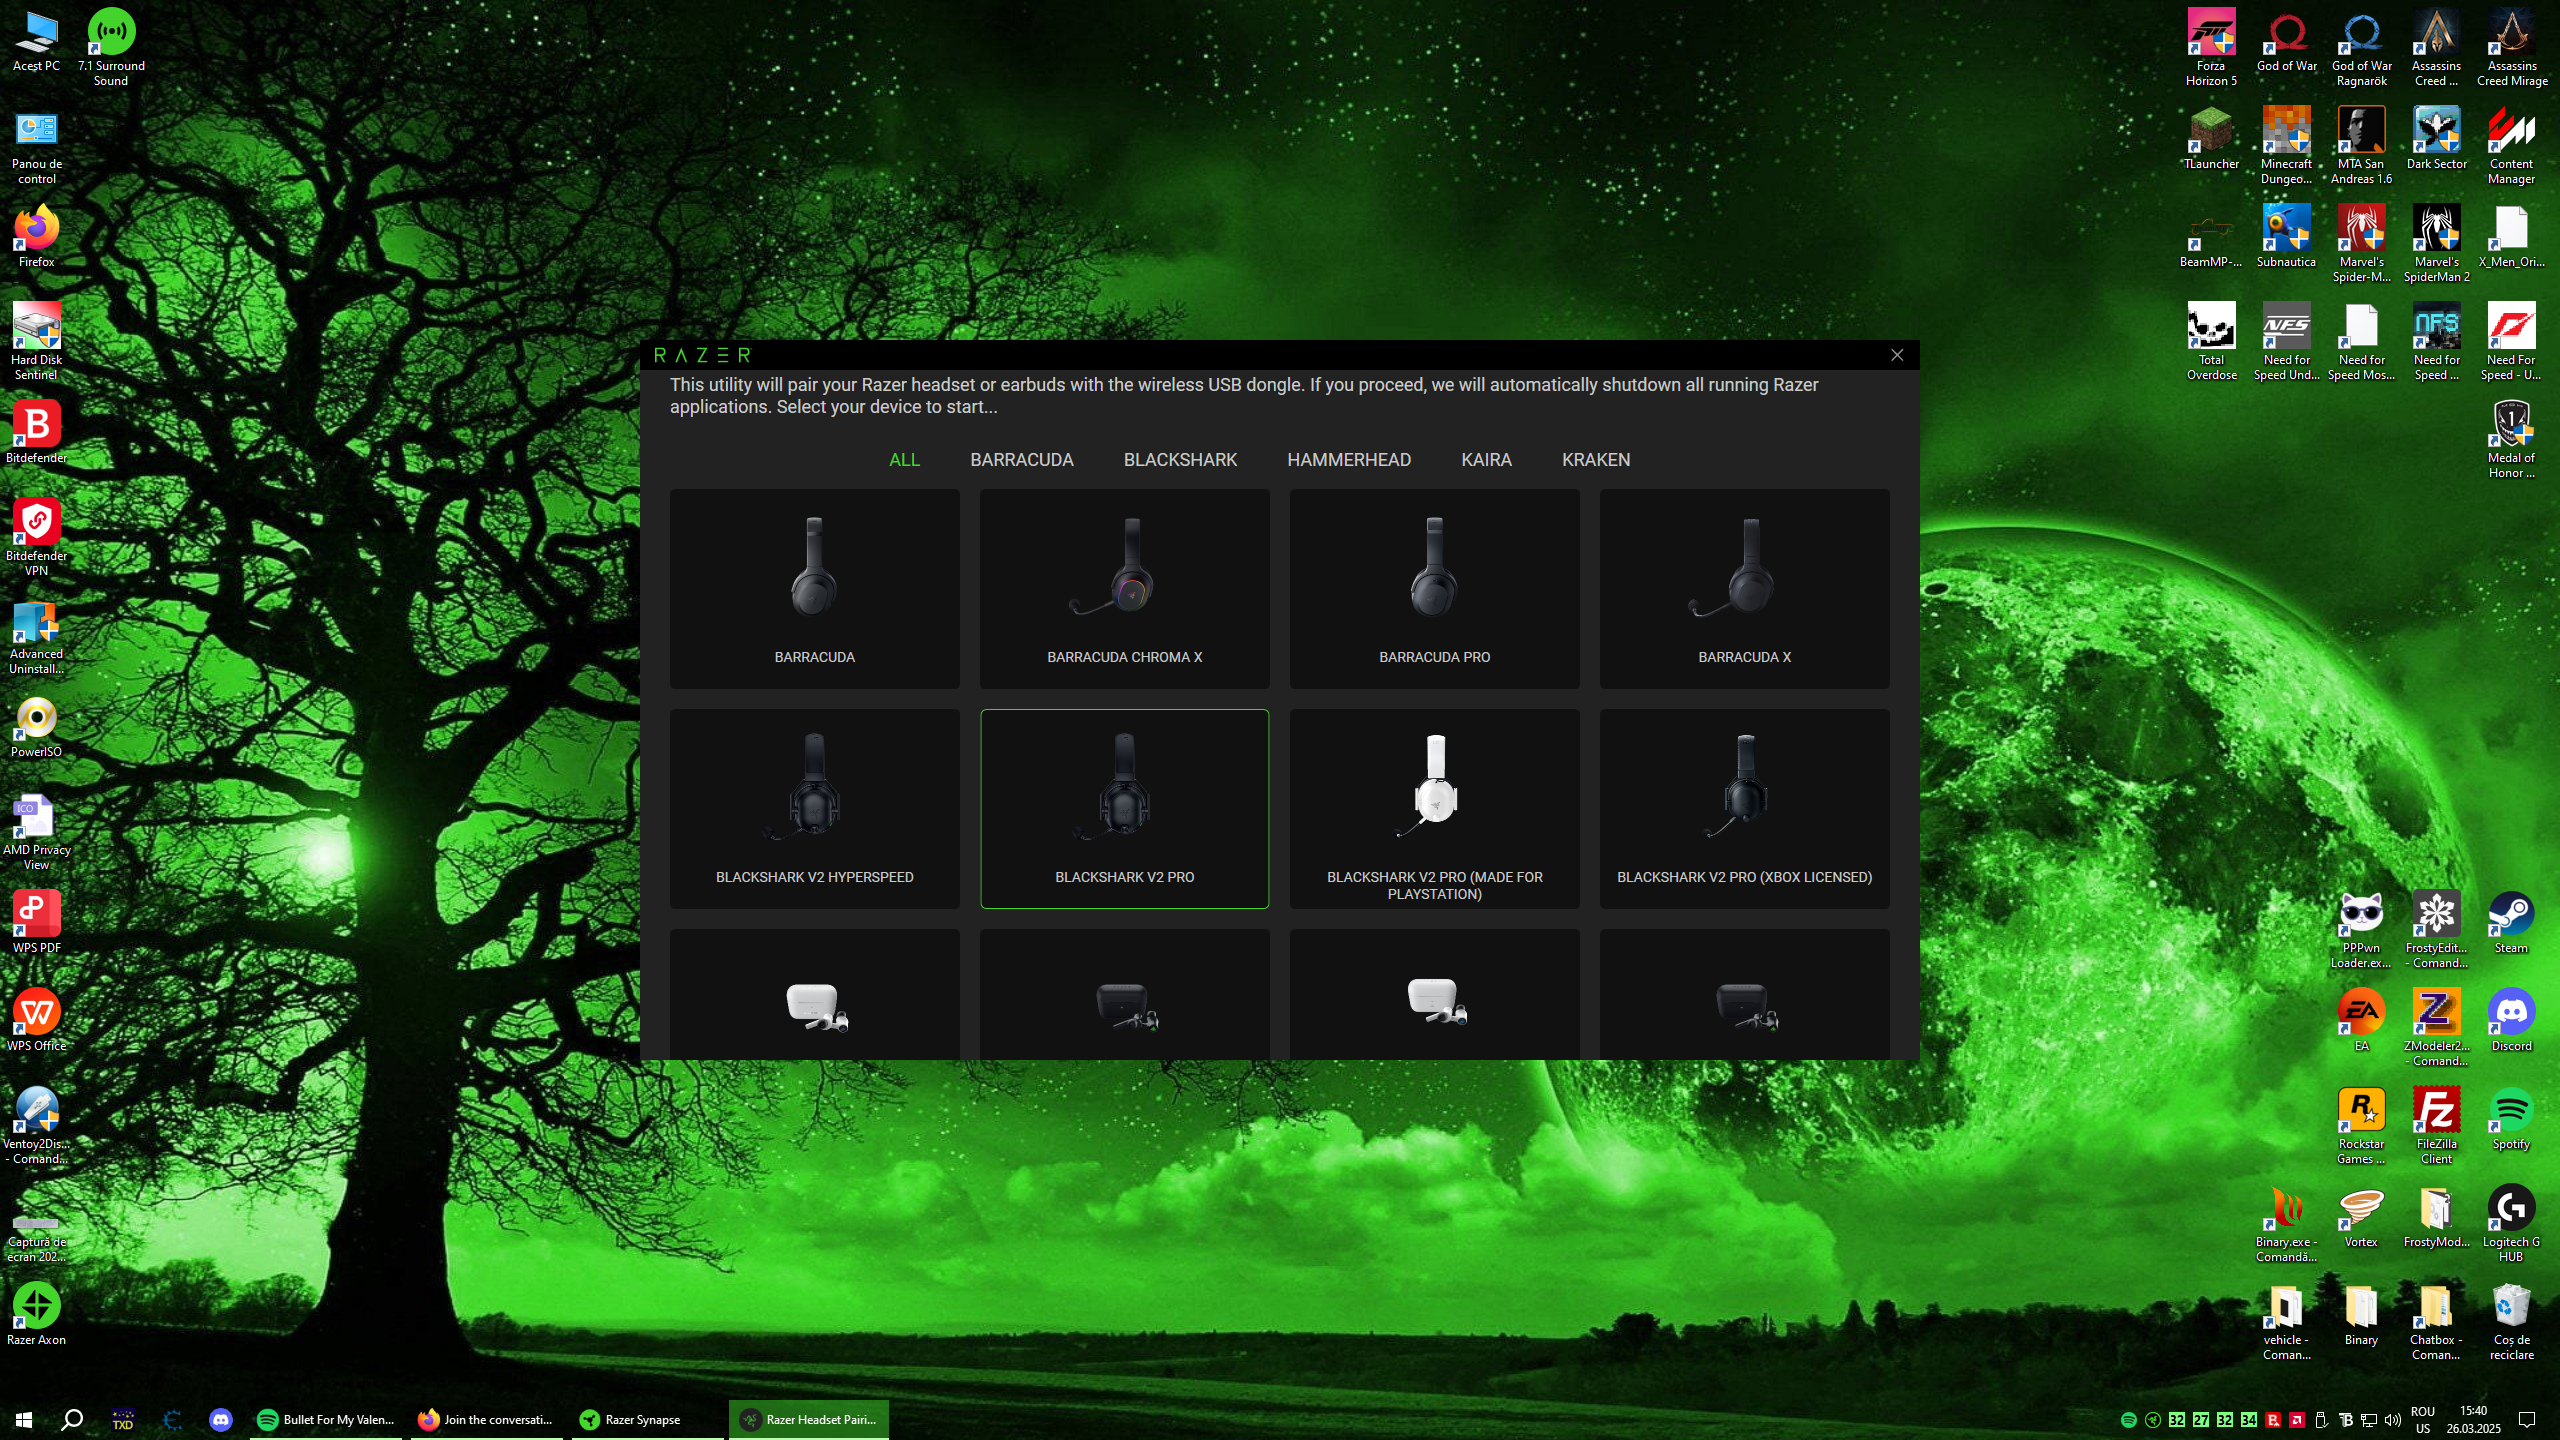Screen dimensions: 2560x1440
Task: Open the BARRACUDA filter tab
Action: pos(1021,460)
